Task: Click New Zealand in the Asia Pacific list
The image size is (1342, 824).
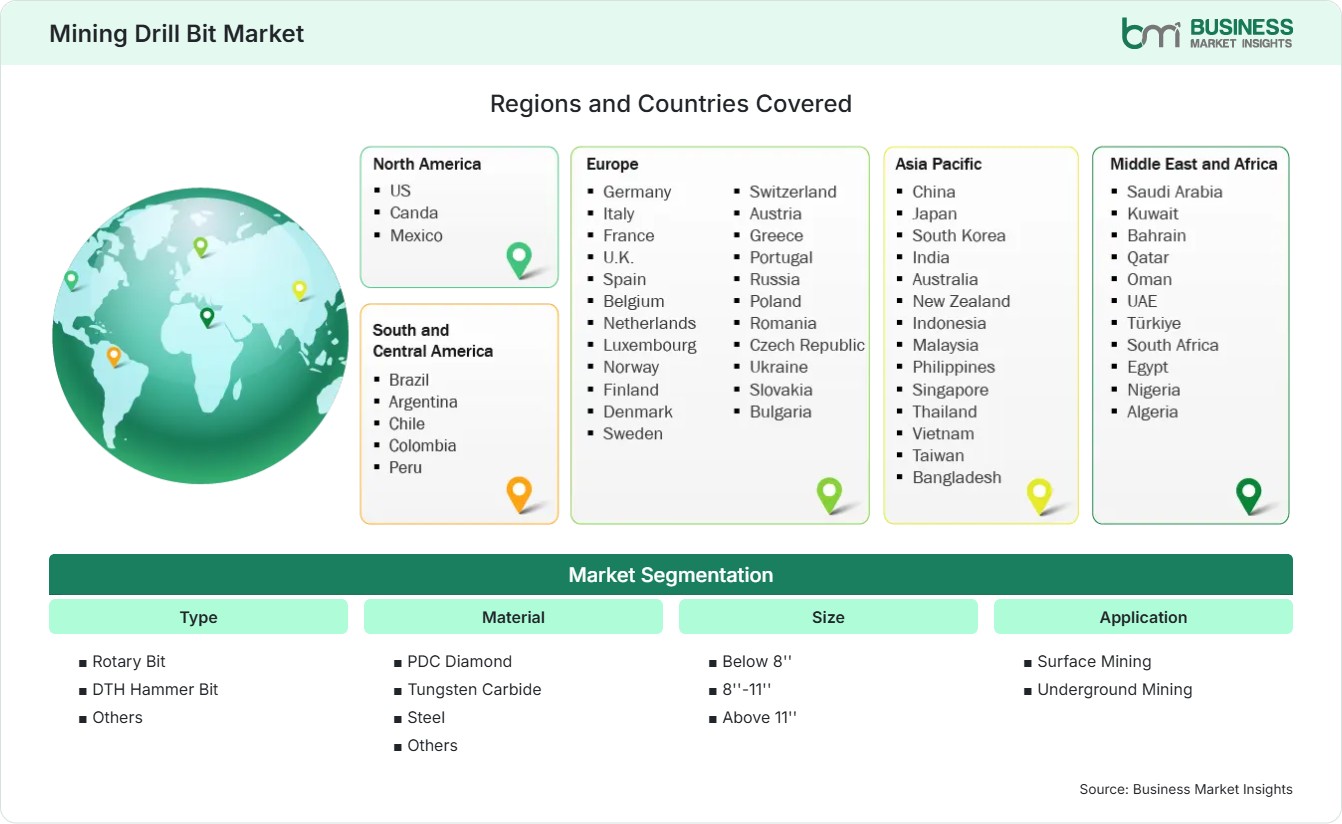Action: coord(961,301)
